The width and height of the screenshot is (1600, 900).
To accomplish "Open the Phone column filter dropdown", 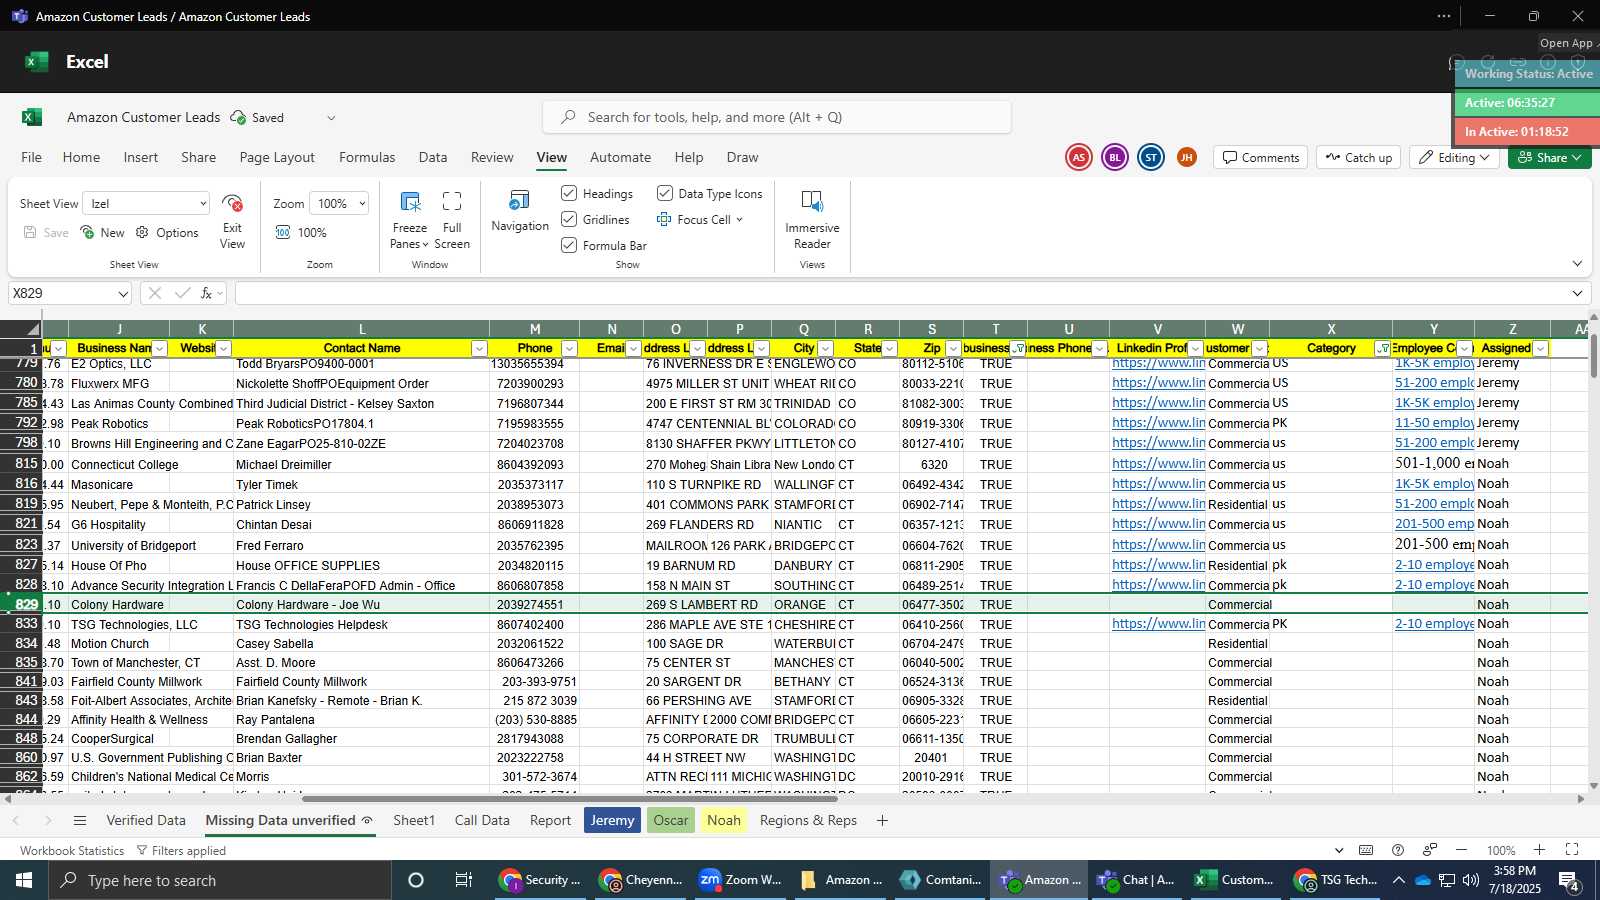I will click(x=569, y=348).
